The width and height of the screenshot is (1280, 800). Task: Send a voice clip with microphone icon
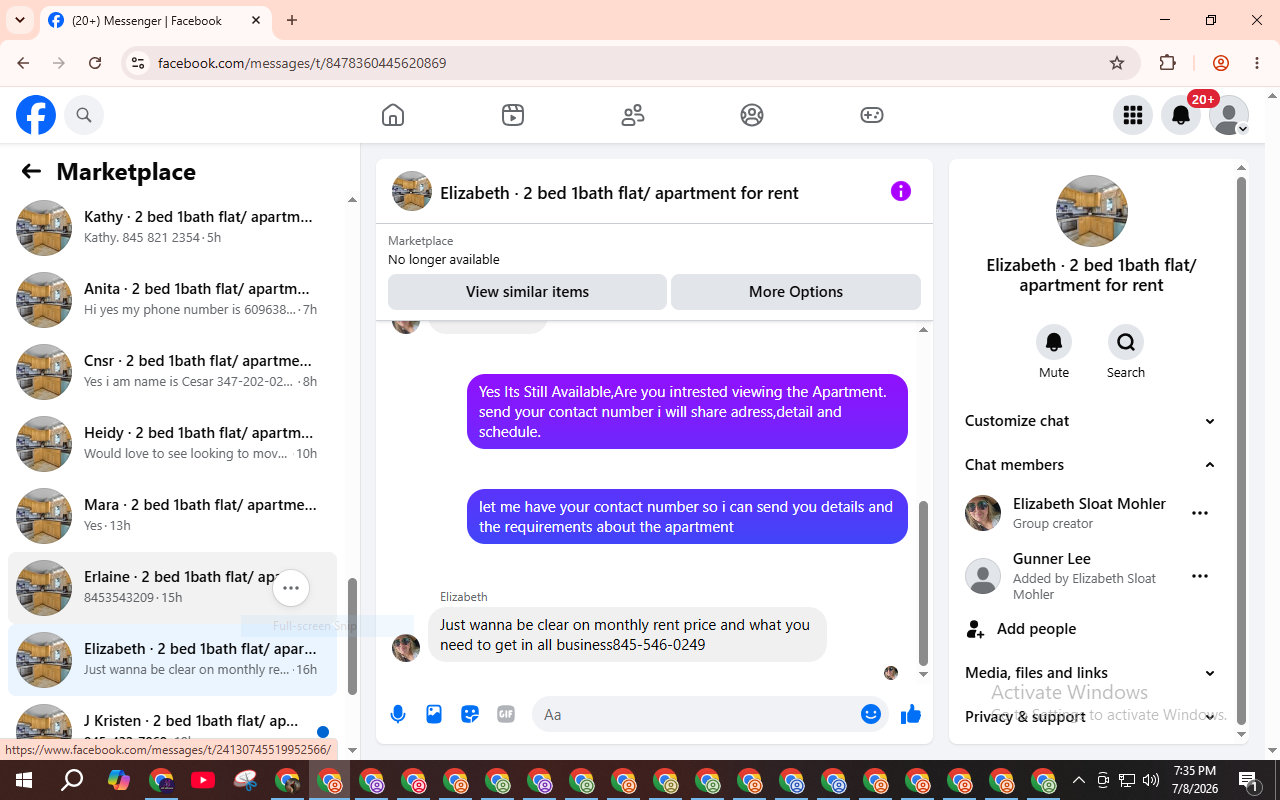click(398, 714)
